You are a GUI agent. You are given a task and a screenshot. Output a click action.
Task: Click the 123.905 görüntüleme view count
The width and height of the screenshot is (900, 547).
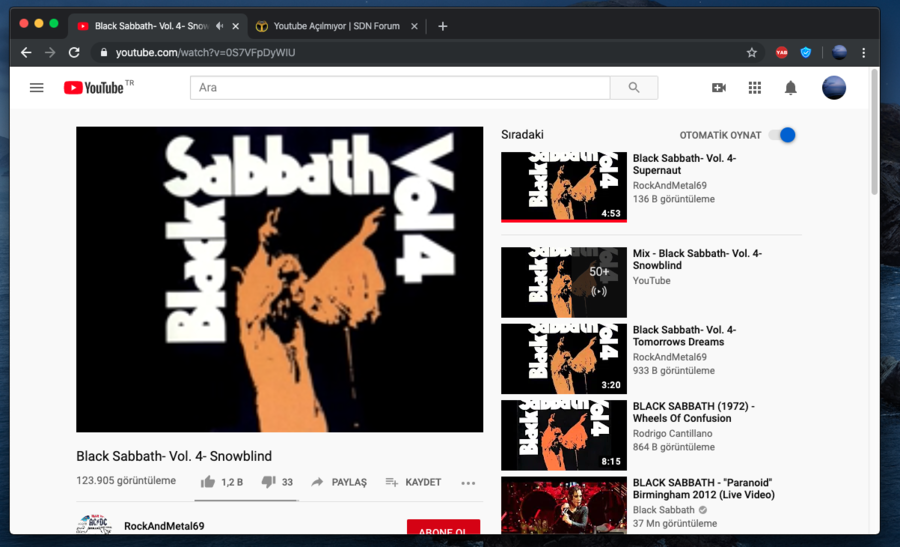[126, 480]
